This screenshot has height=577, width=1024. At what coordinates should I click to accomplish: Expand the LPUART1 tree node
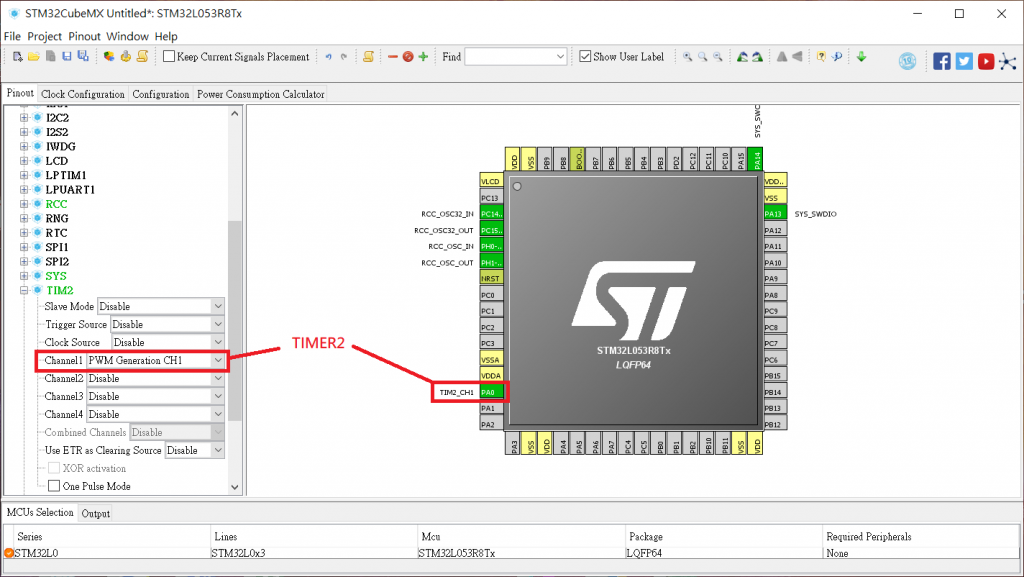pyautogui.click(x=24, y=189)
